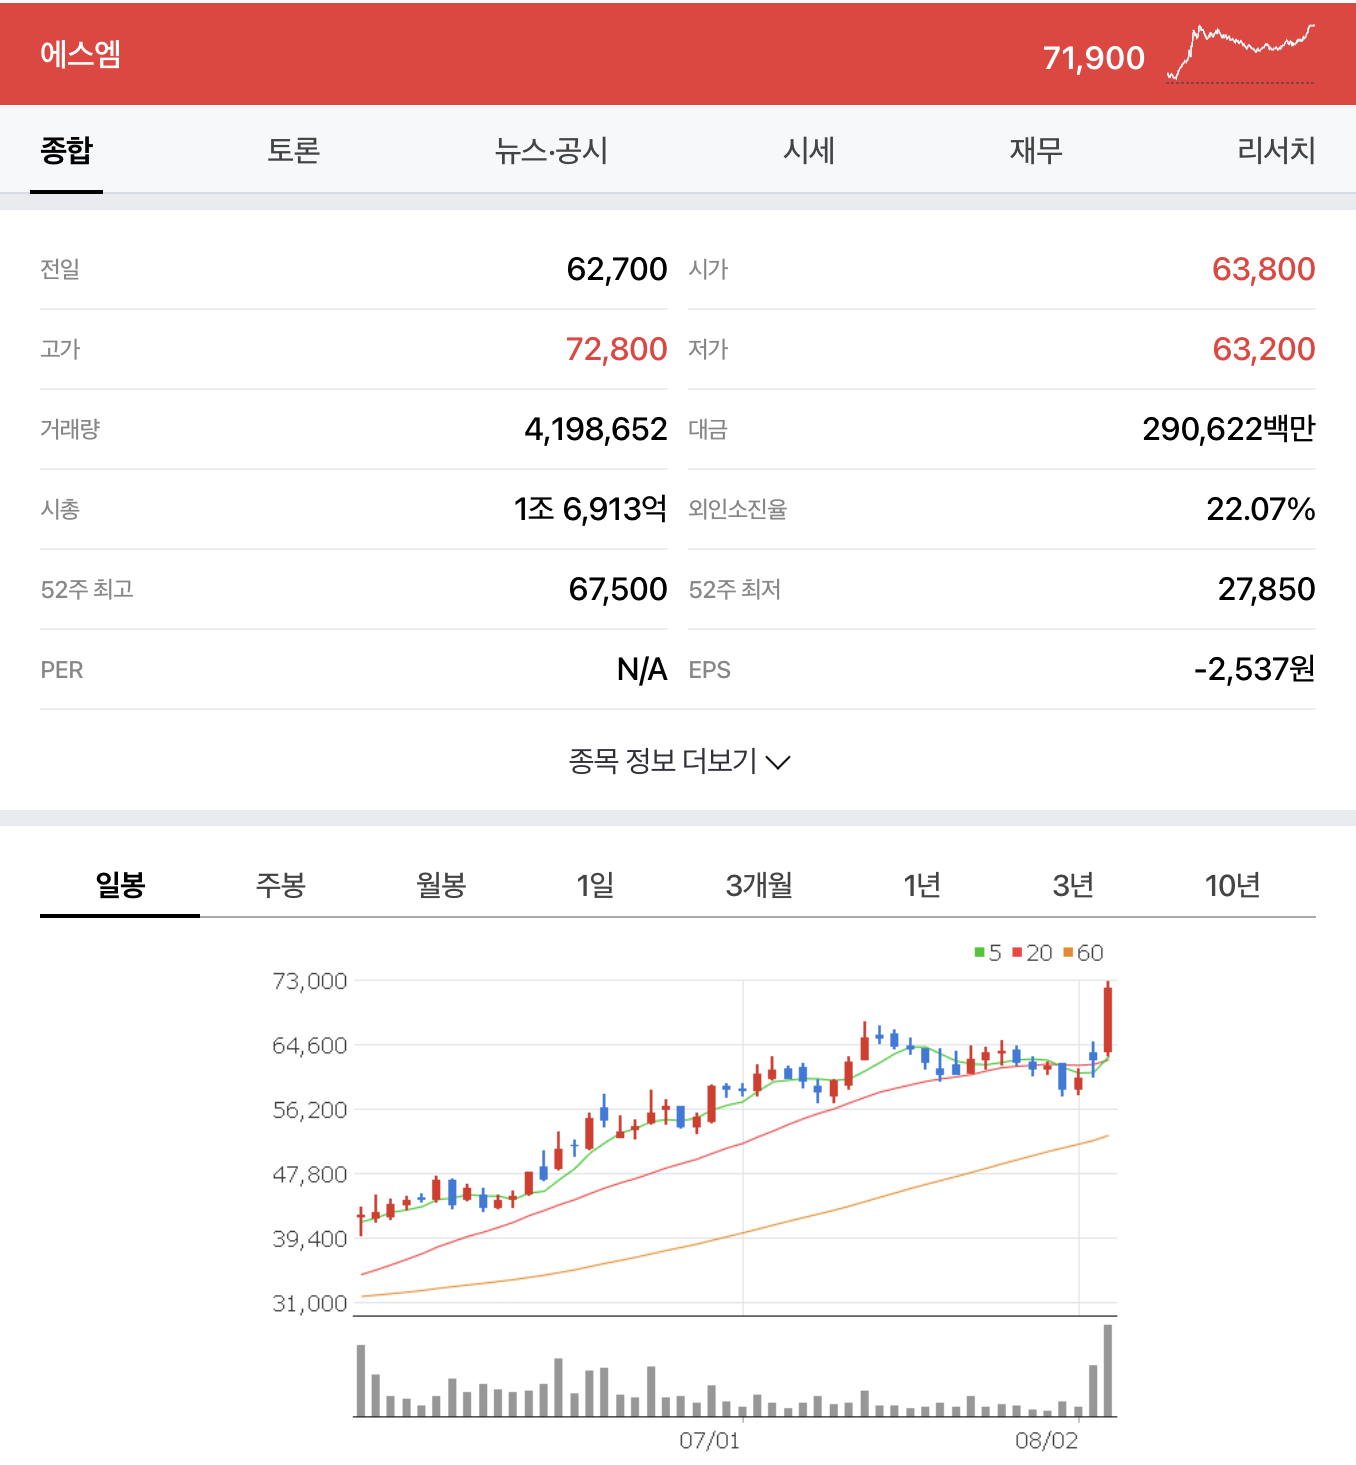The width and height of the screenshot is (1356, 1465).
Task: Click the 31,000 y-axis label
Action: (x=310, y=1303)
